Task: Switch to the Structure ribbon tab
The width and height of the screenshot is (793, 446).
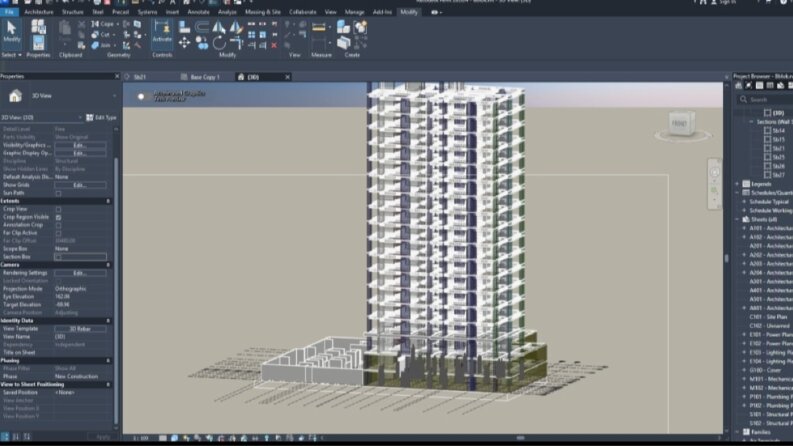Action: [x=72, y=12]
